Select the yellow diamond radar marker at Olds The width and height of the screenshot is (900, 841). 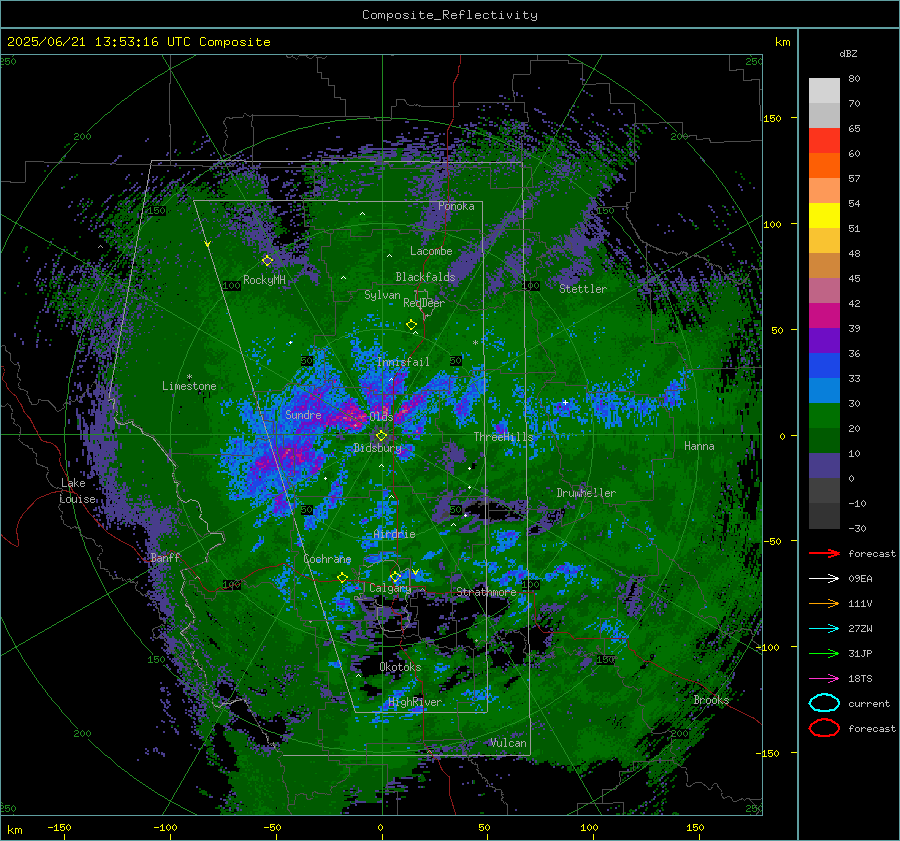click(381, 436)
